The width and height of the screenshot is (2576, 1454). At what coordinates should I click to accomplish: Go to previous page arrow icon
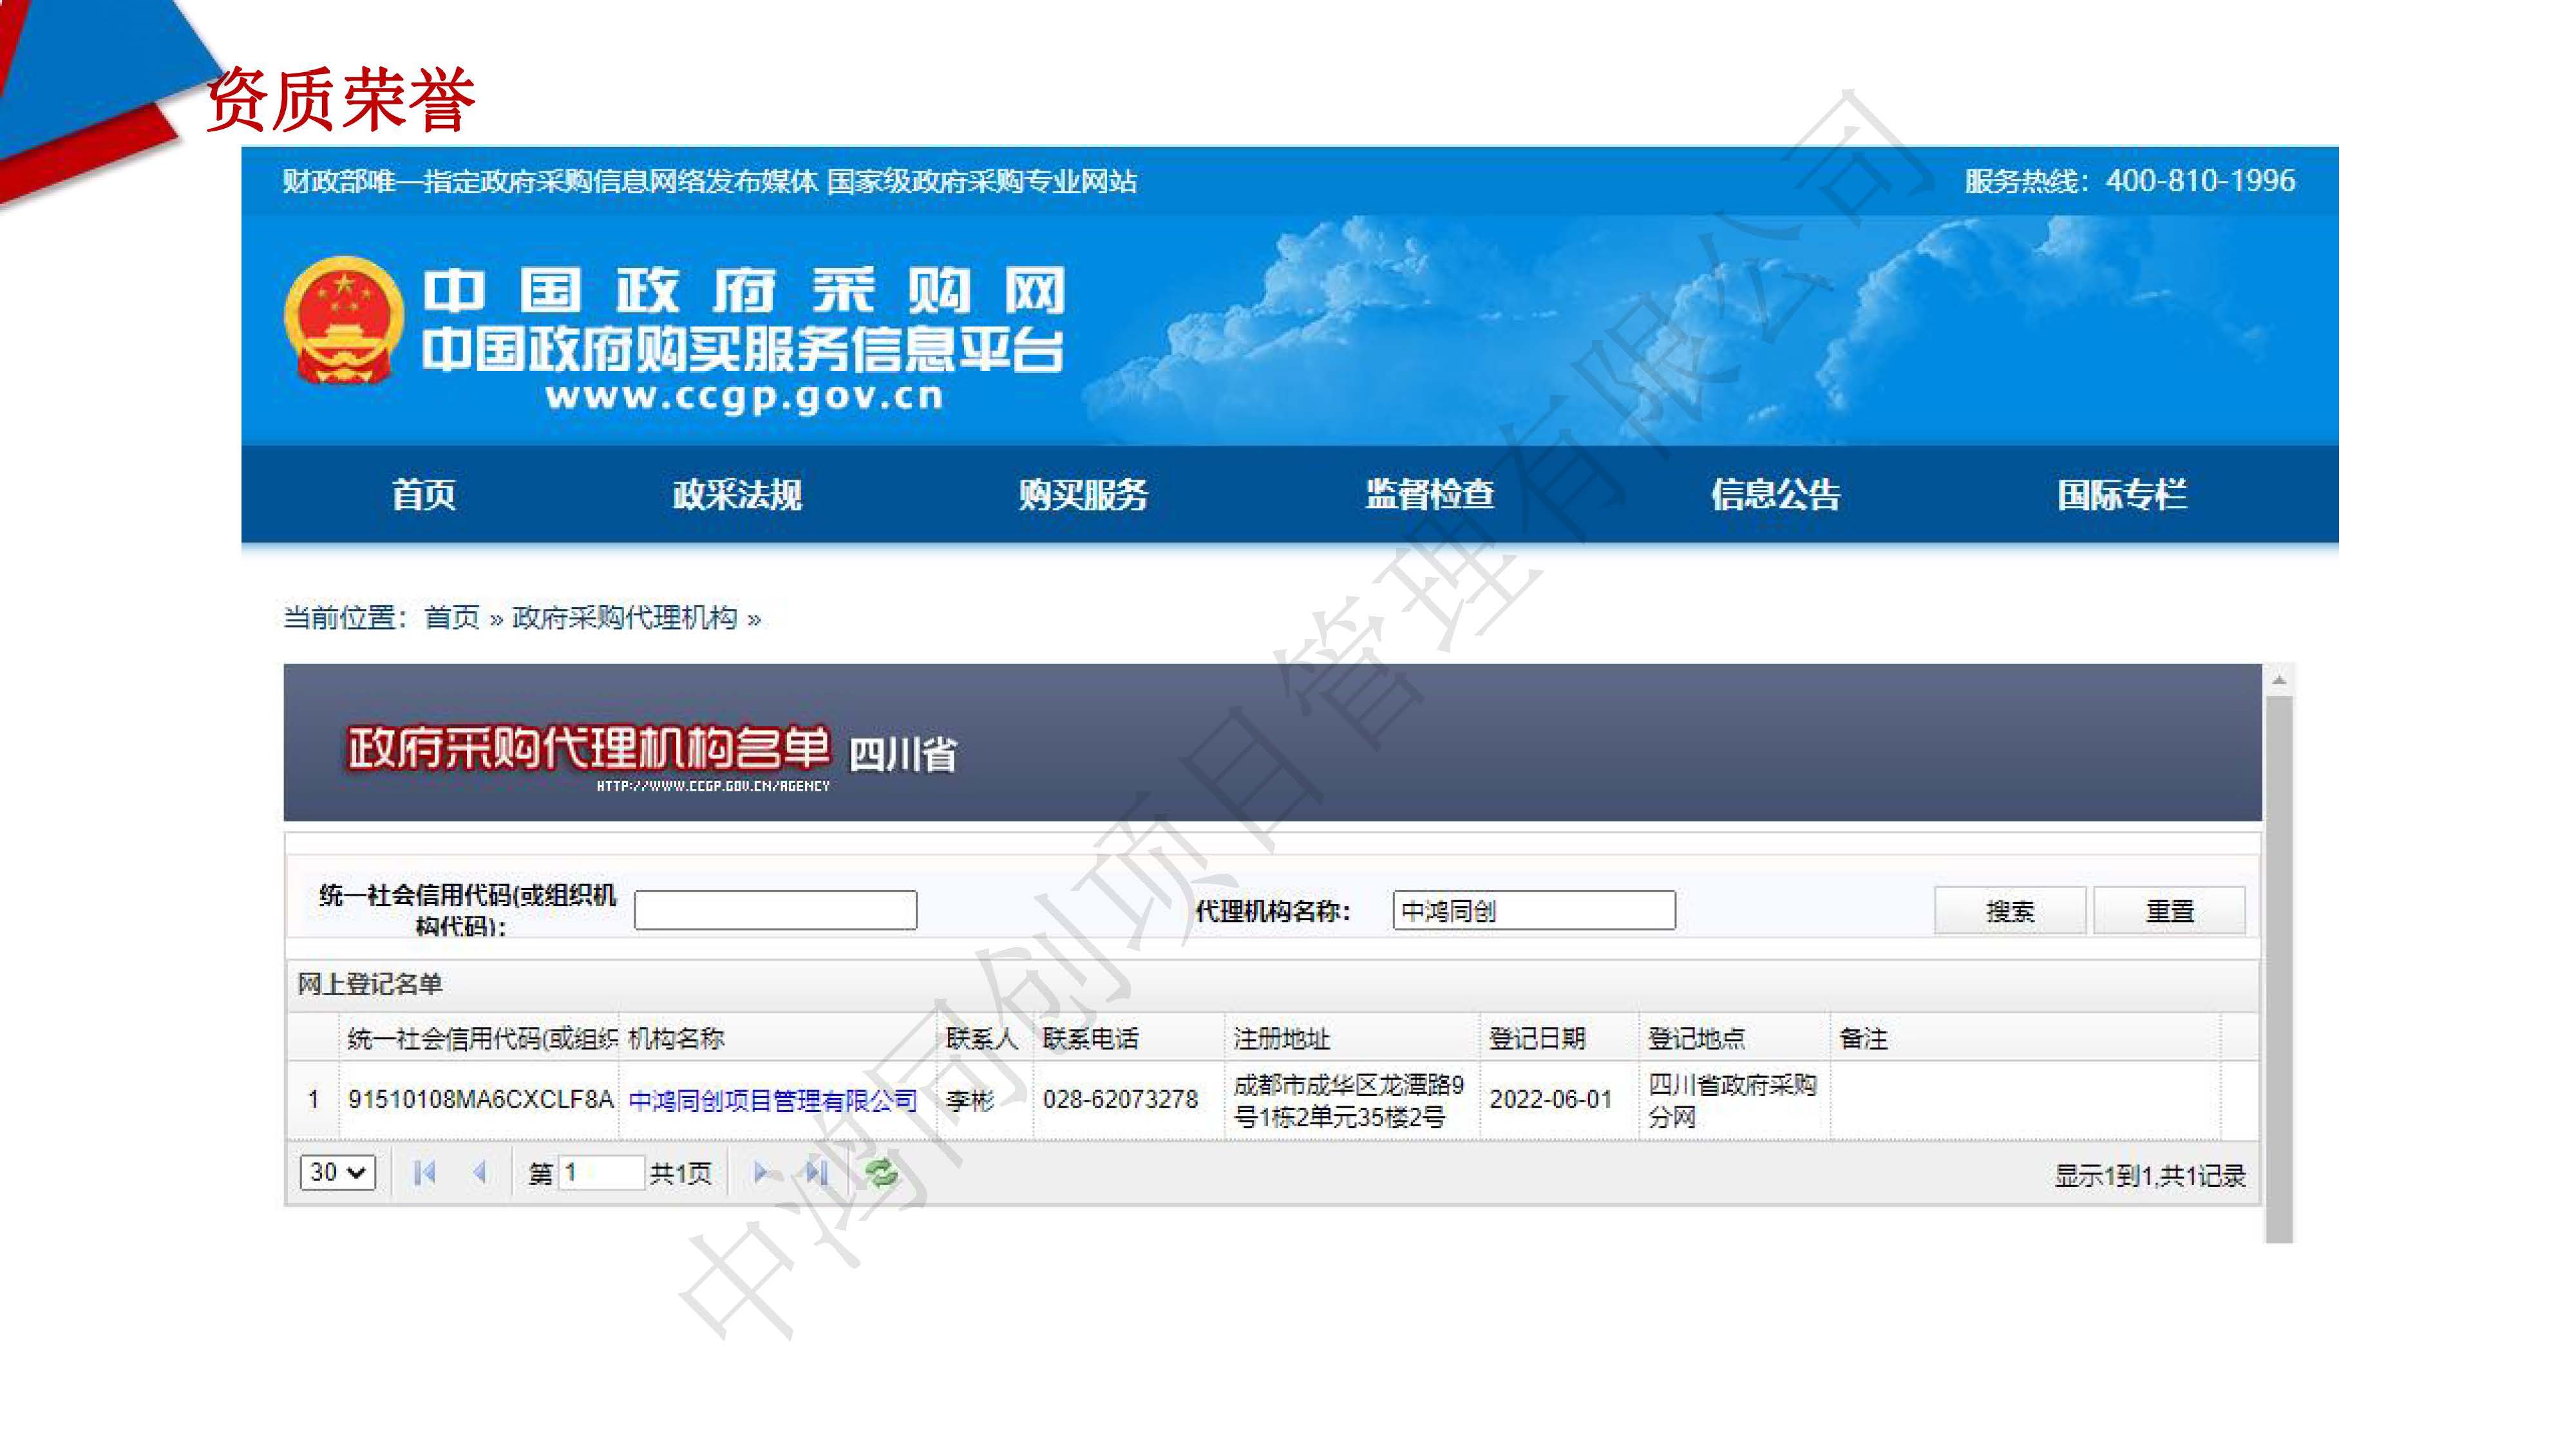480,1172
